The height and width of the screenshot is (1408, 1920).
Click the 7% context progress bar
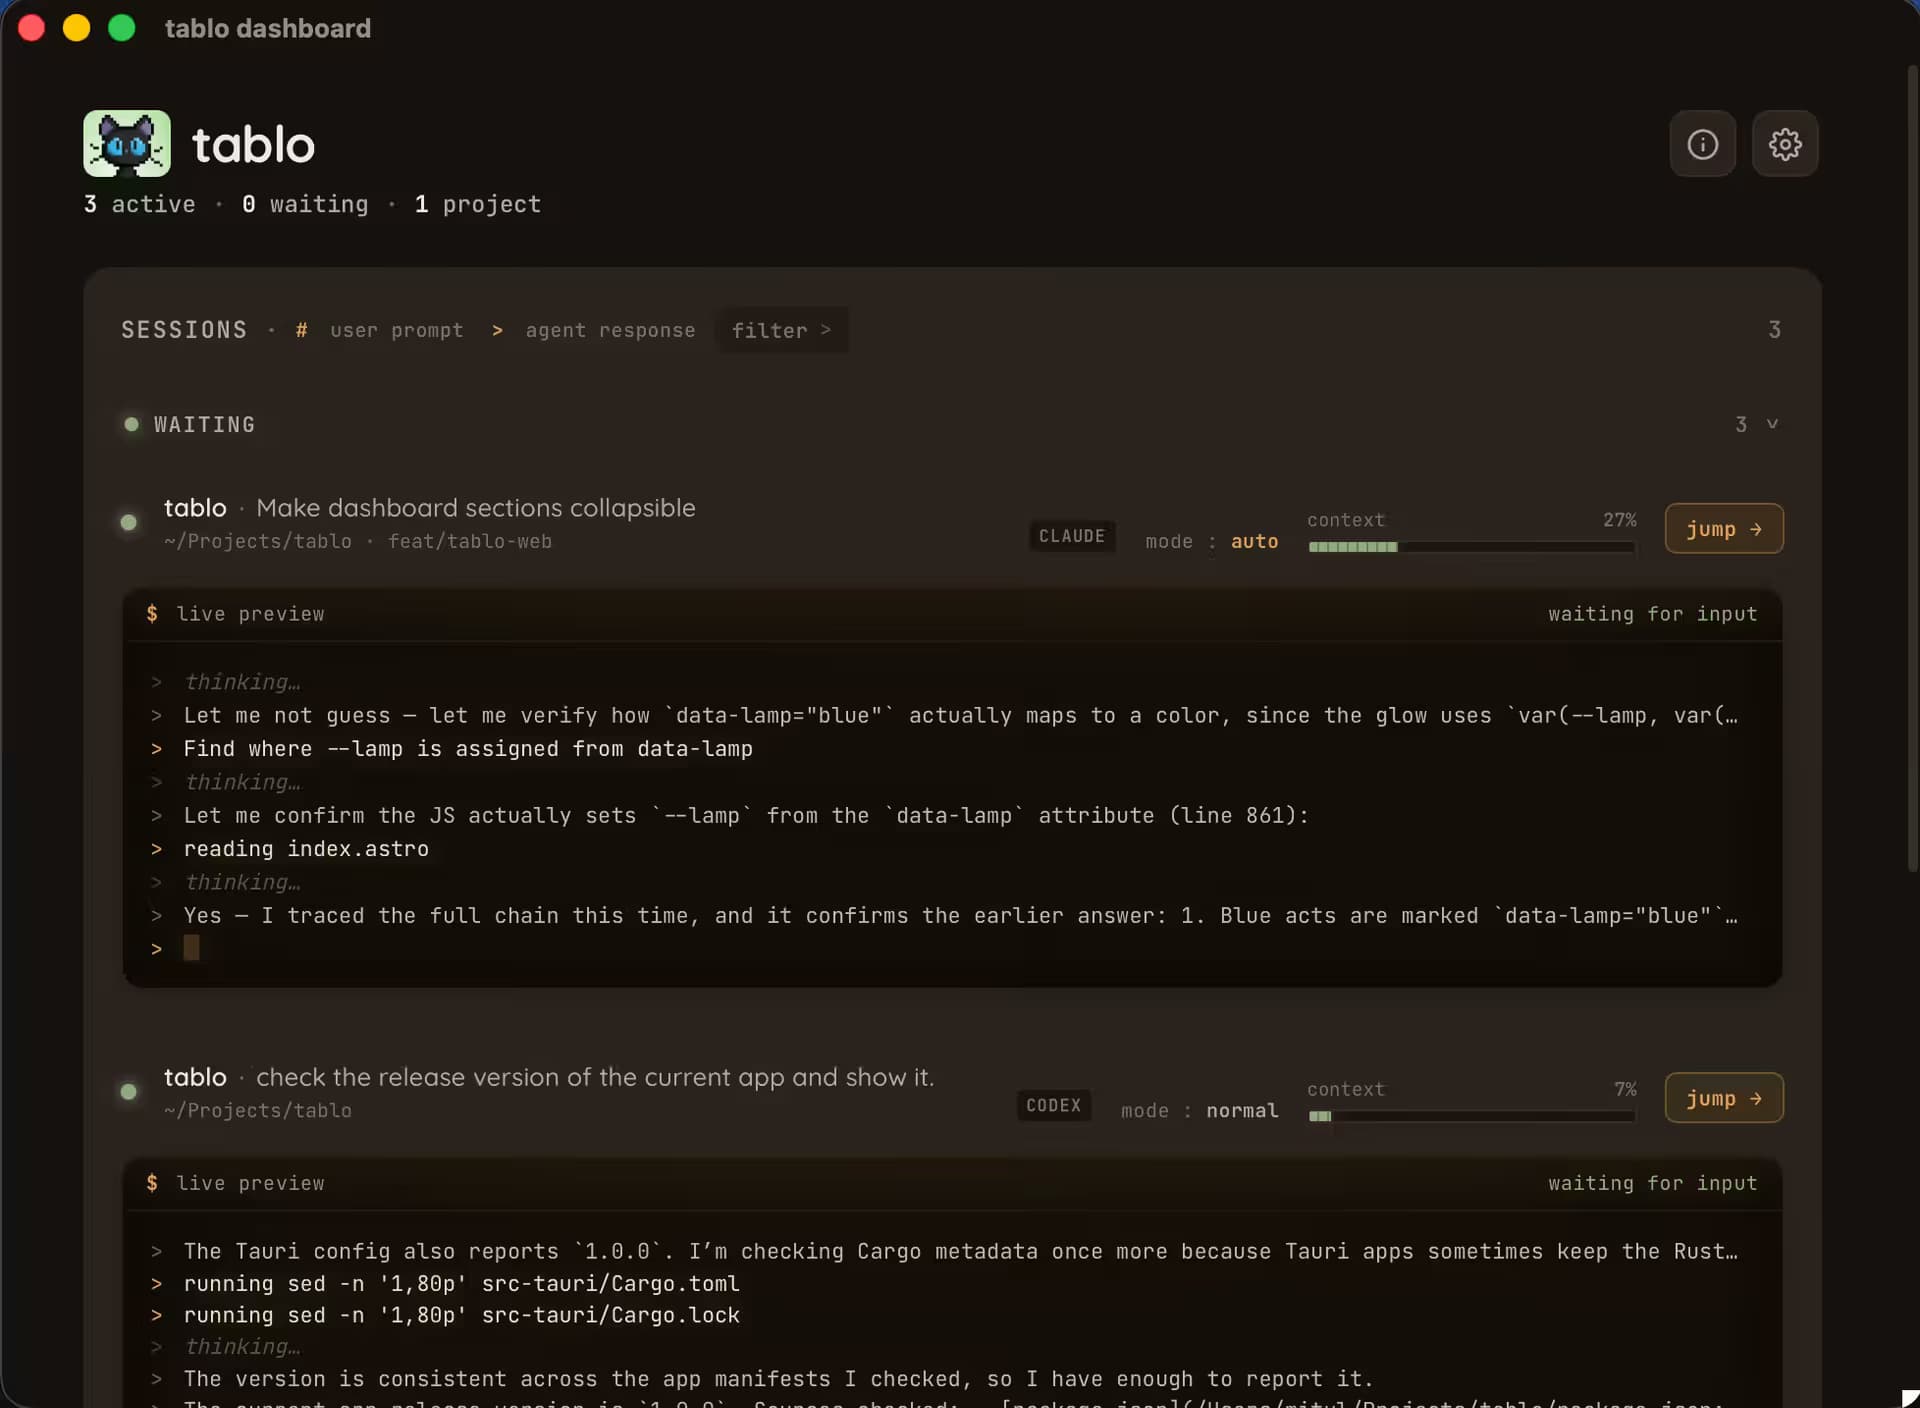[x=1472, y=1116]
